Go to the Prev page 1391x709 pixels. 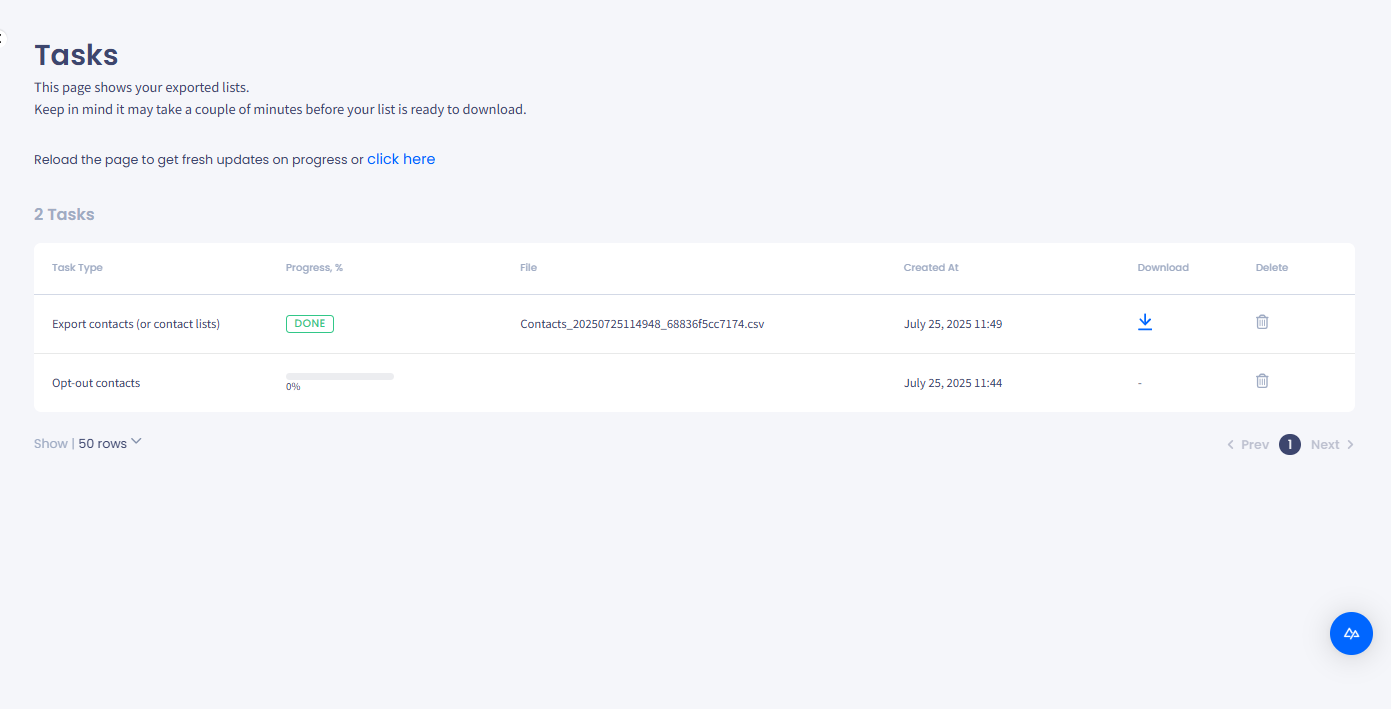tap(1248, 445)
